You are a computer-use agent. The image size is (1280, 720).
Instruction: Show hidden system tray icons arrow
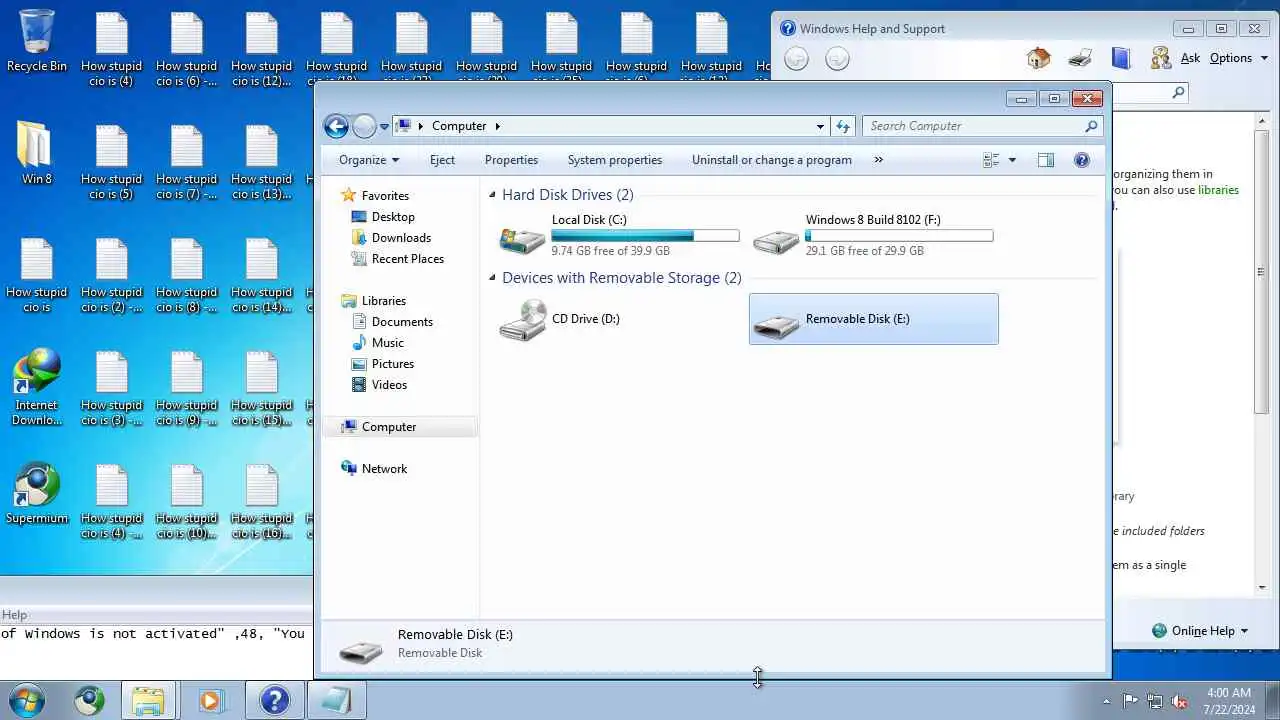(1106, 701)
